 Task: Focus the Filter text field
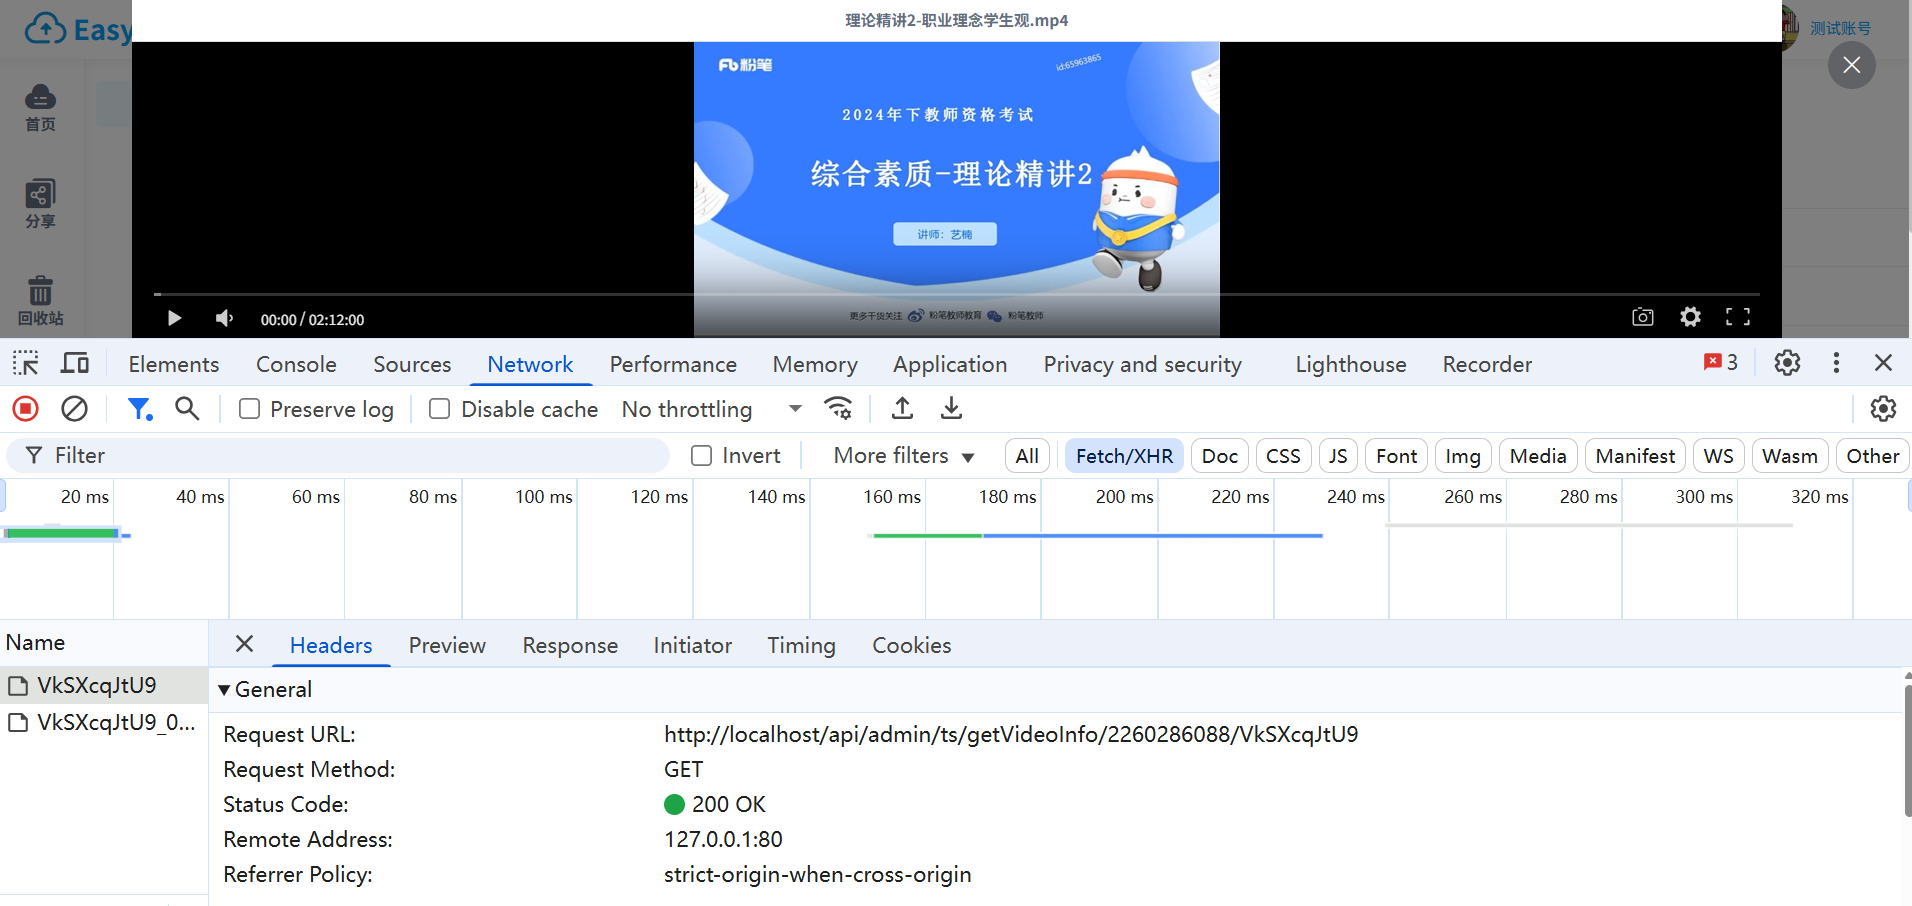pos(338,455)
